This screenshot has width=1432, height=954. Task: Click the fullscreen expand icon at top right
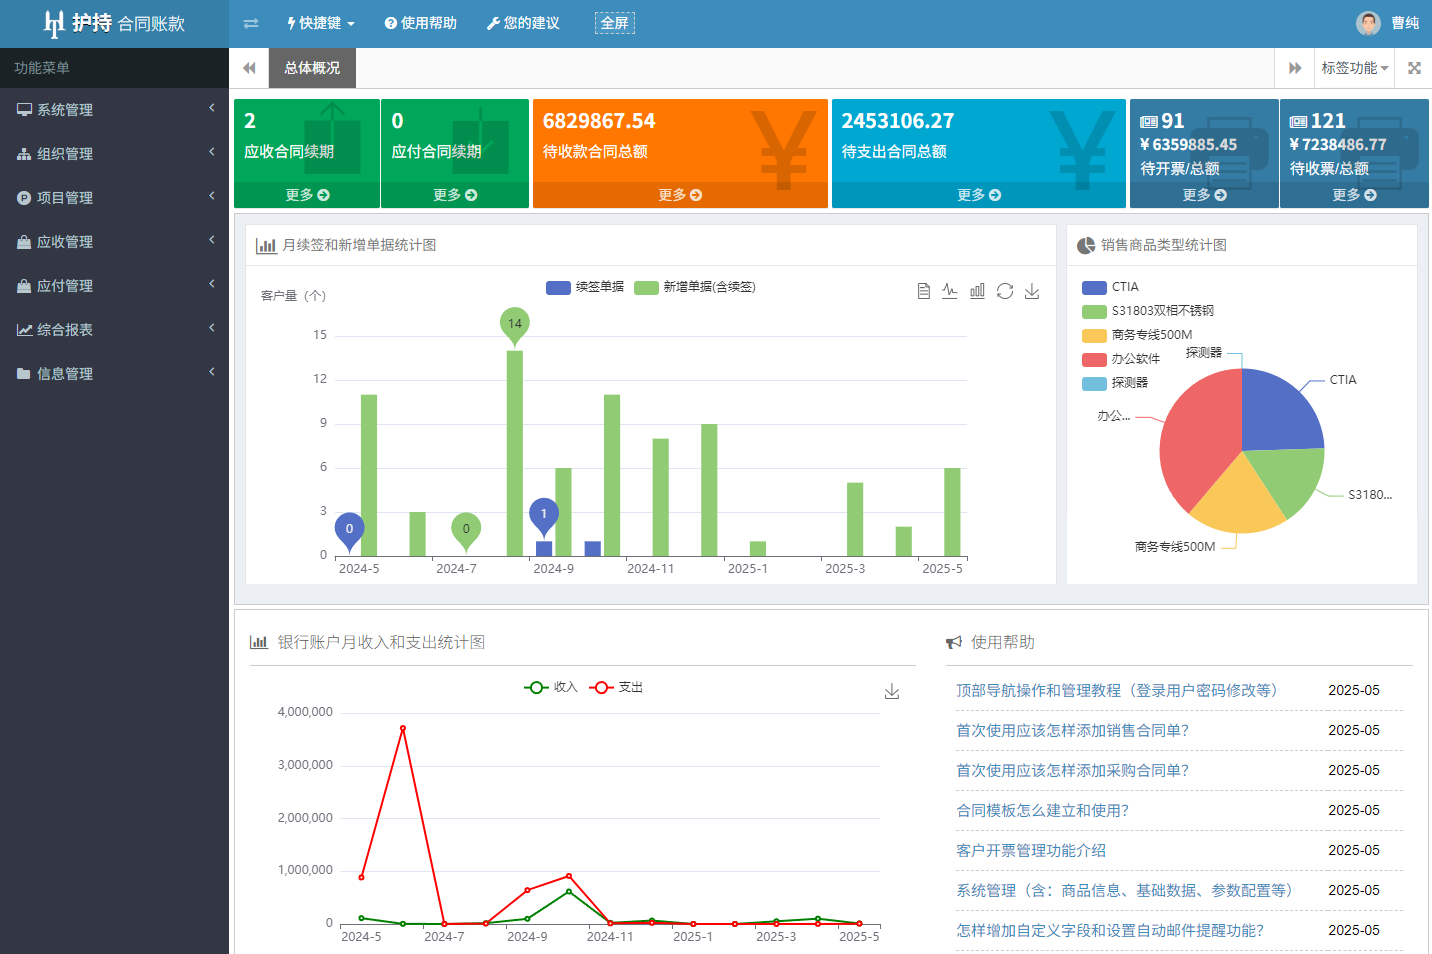click(x=1414, y=68)
